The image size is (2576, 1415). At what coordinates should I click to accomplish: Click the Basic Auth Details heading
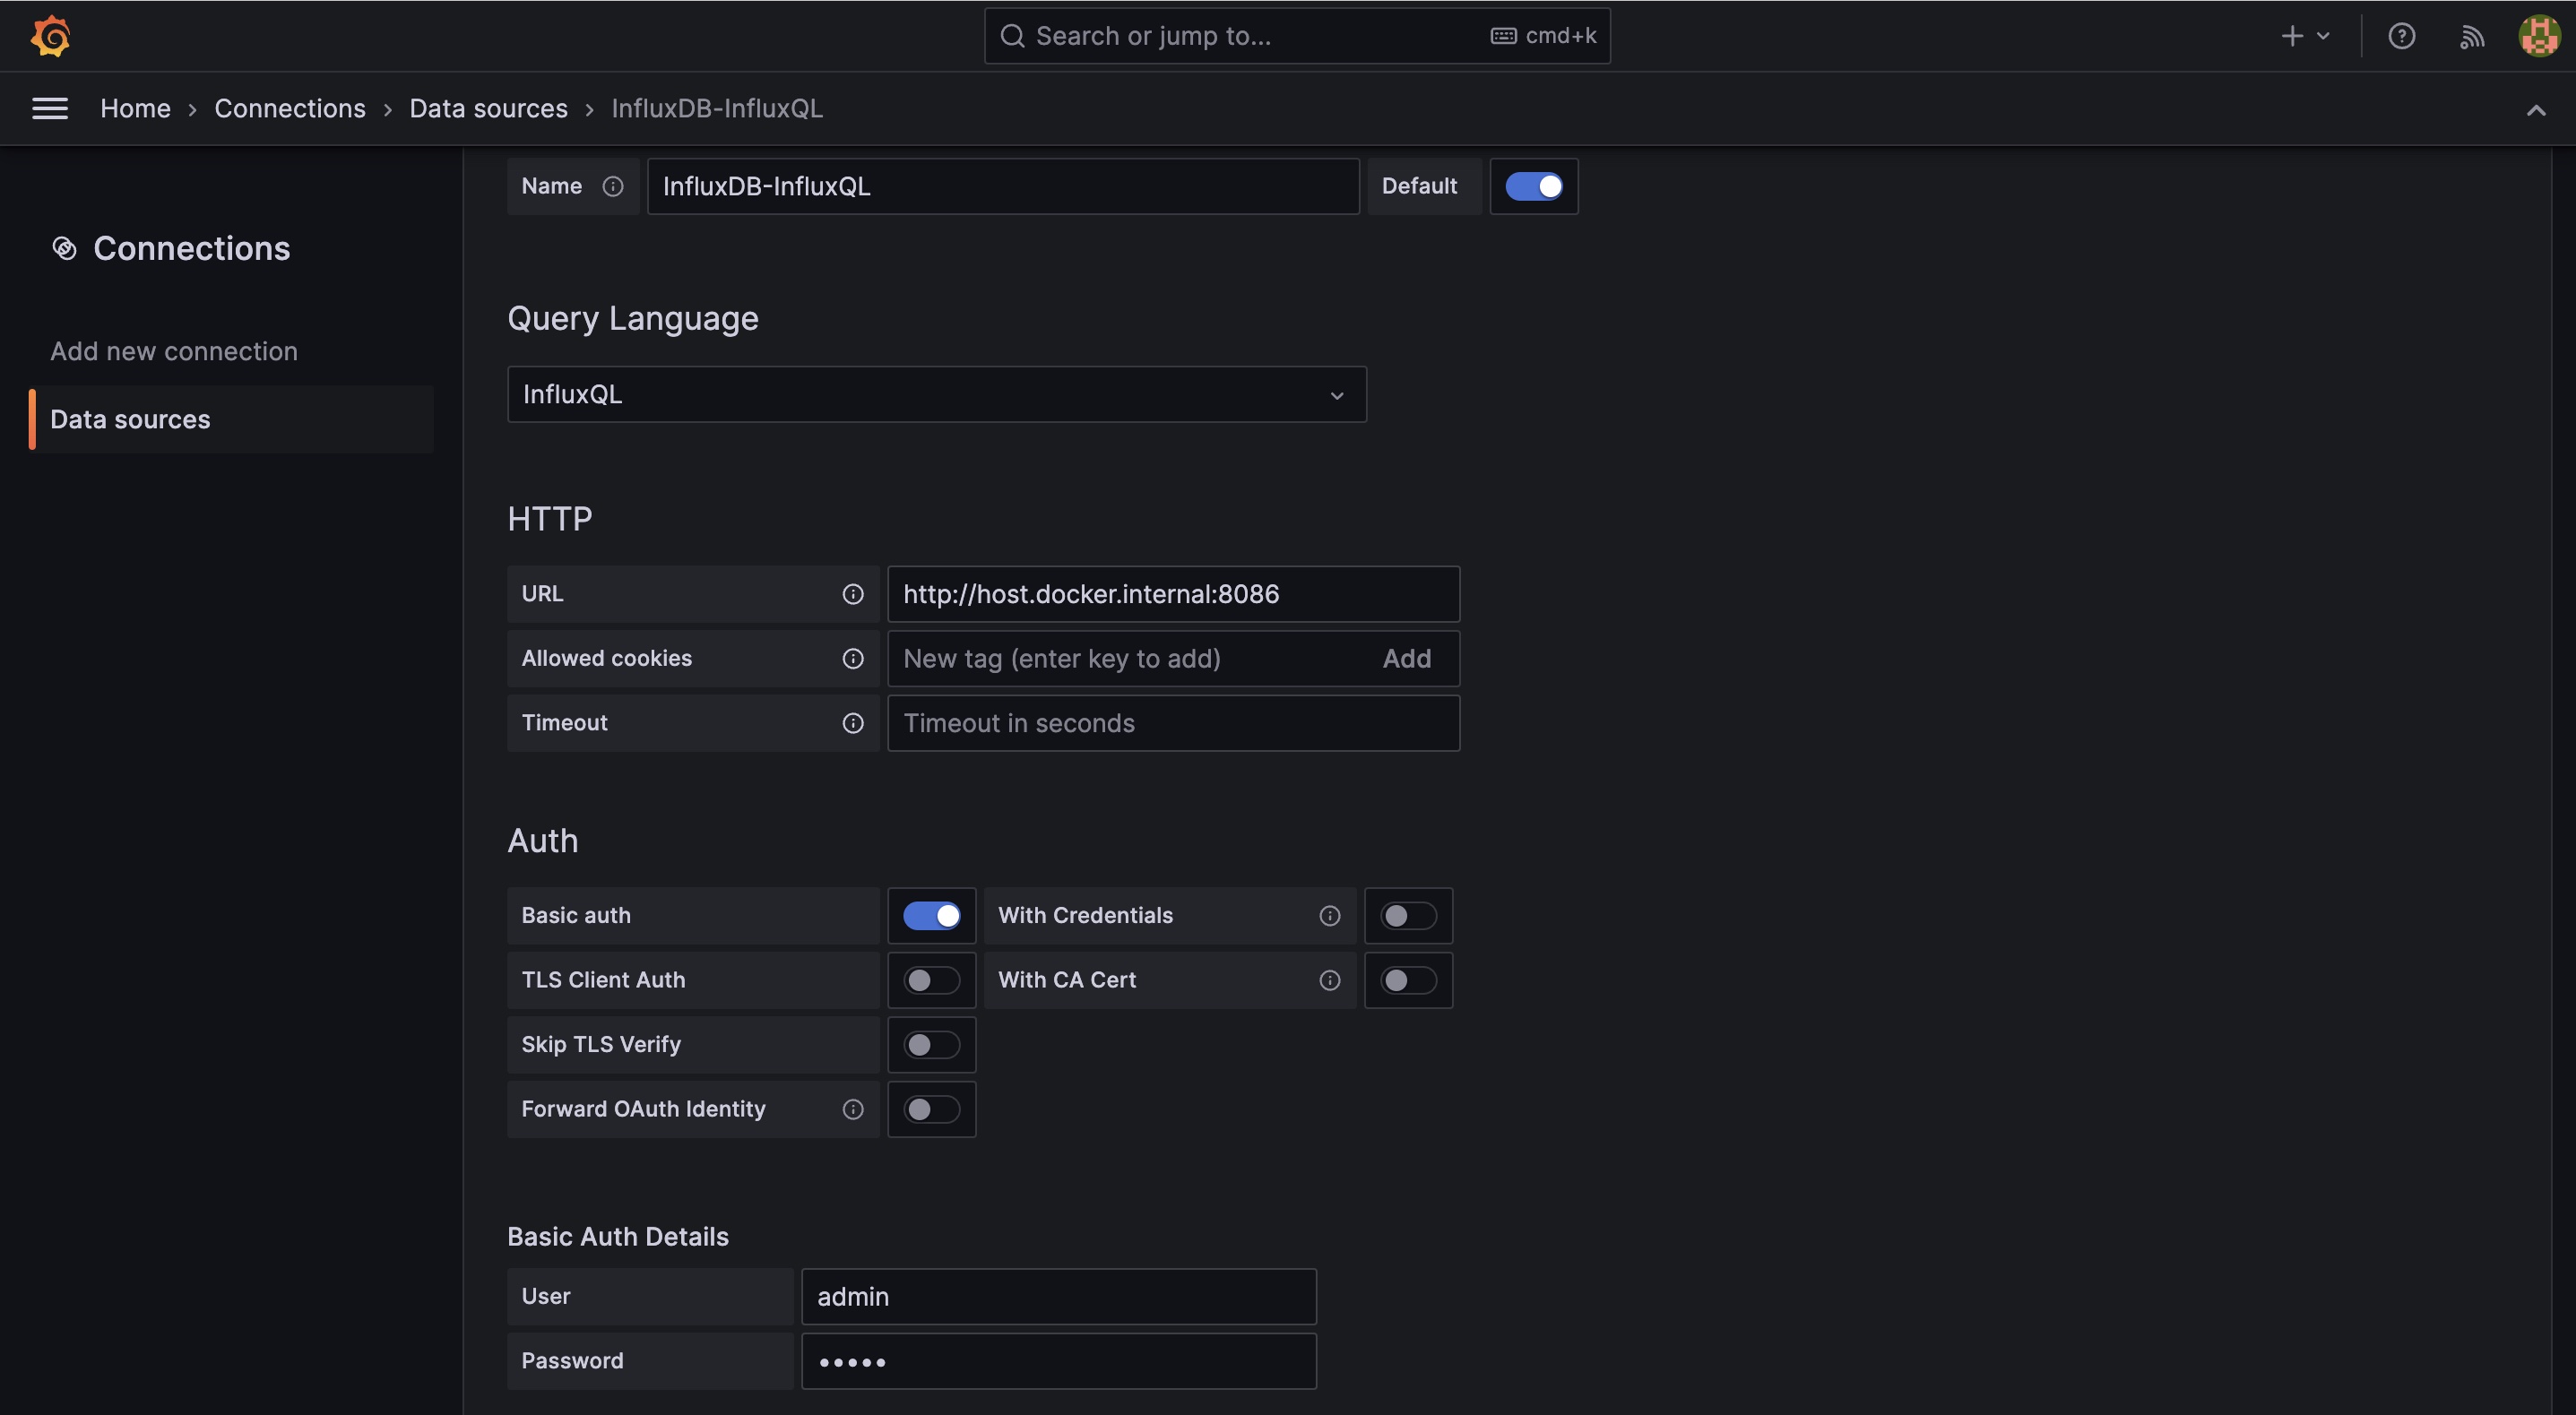point(618,1237)
